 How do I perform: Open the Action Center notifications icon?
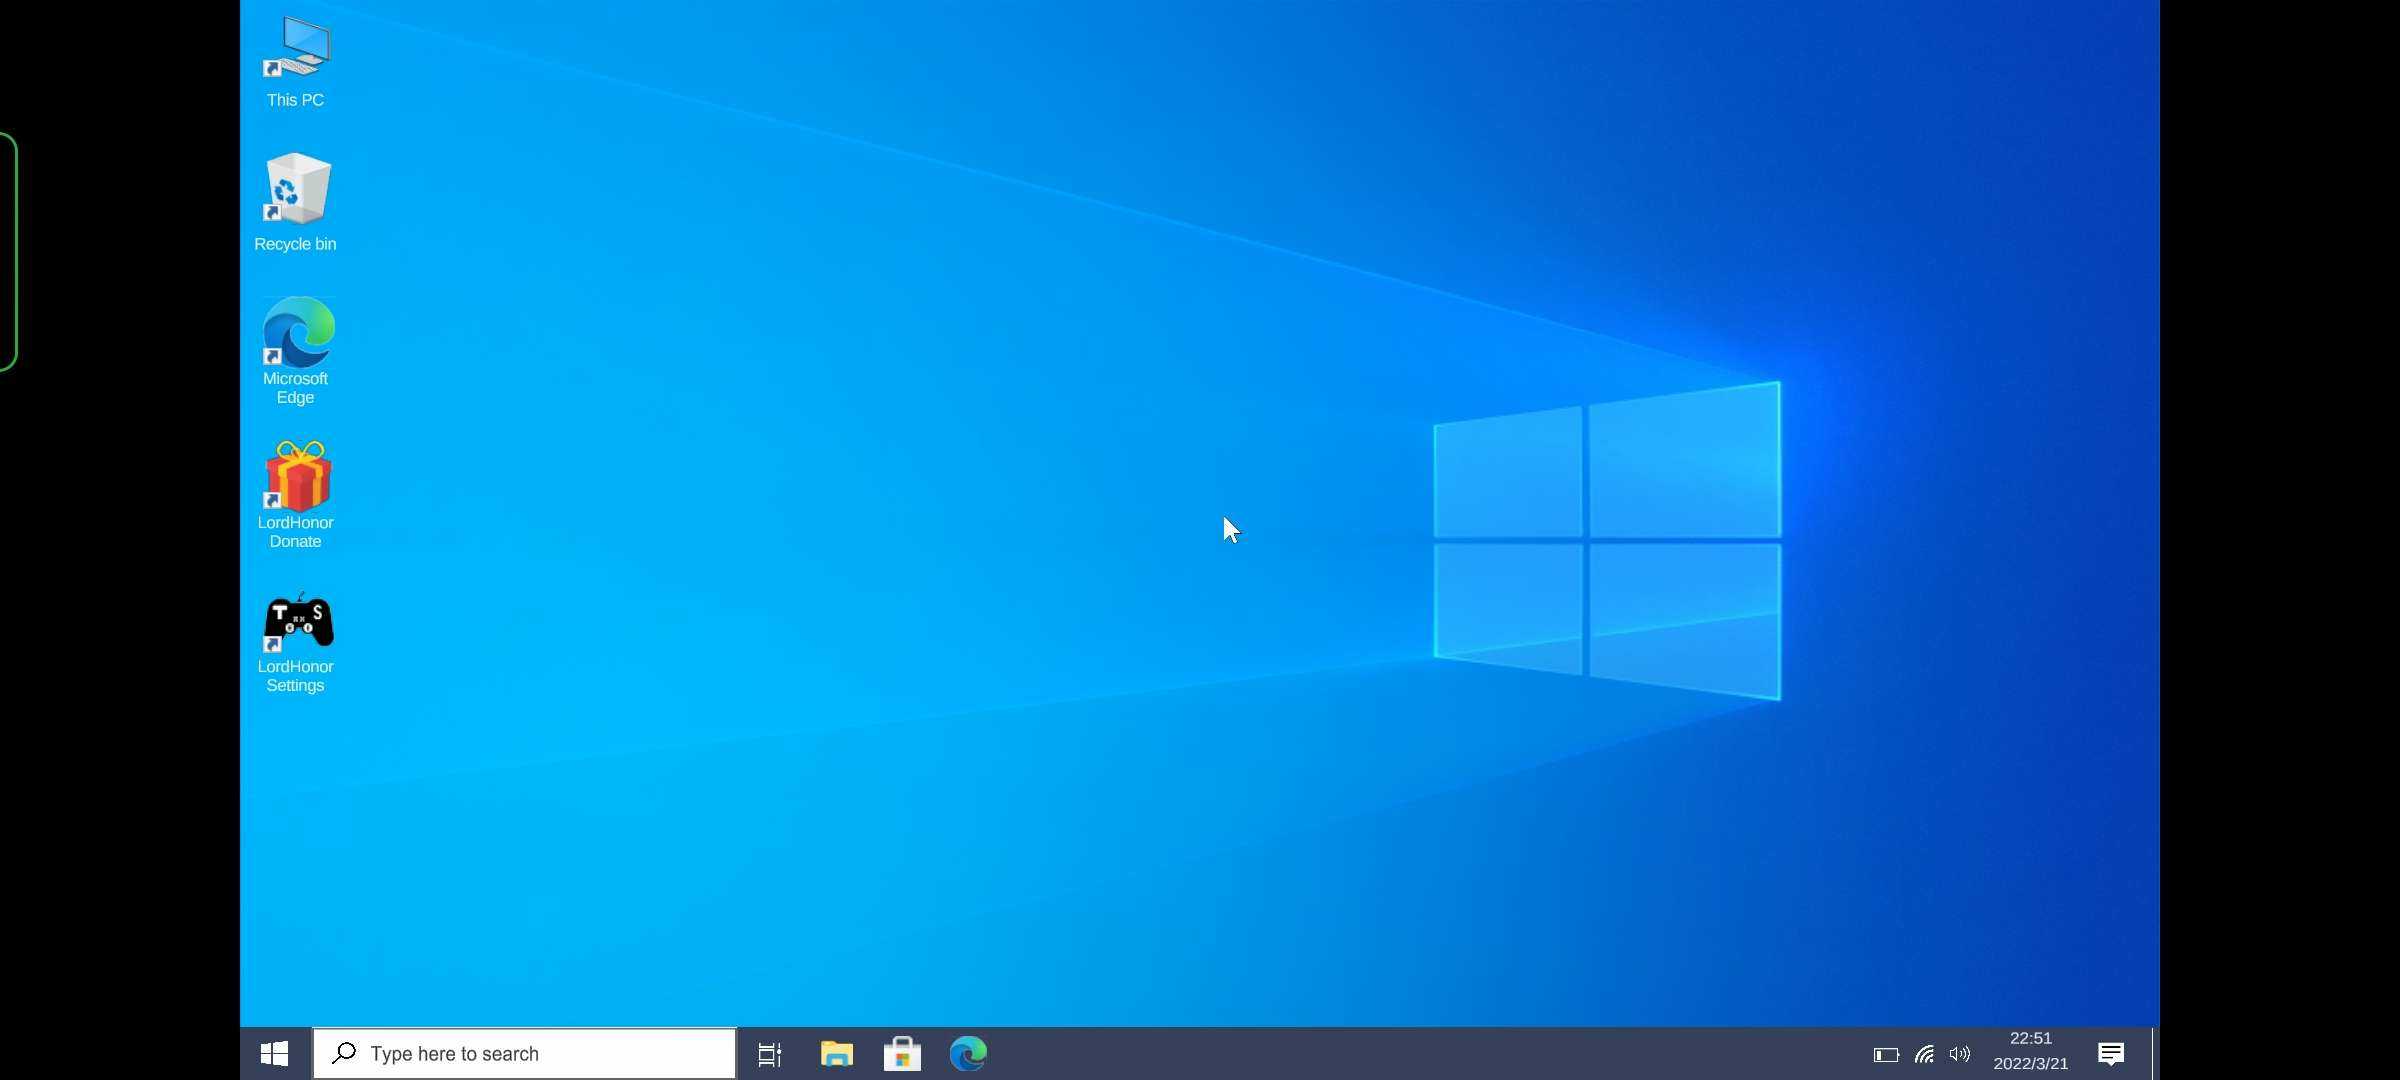coord(2111,1053)
